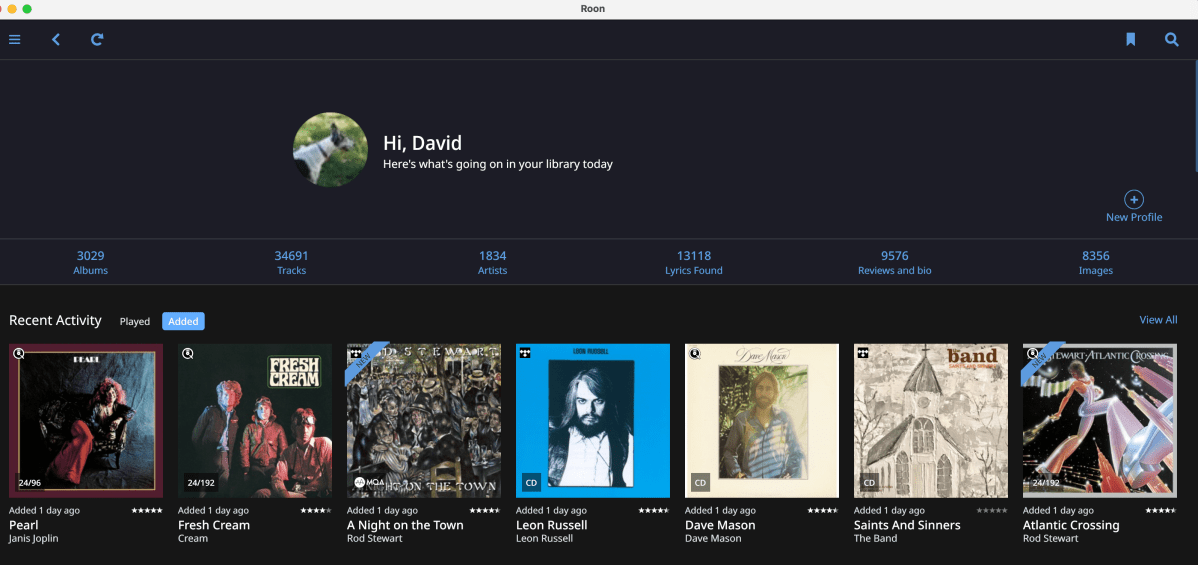Open the 1834 Artists count

[x=492, y=262]
